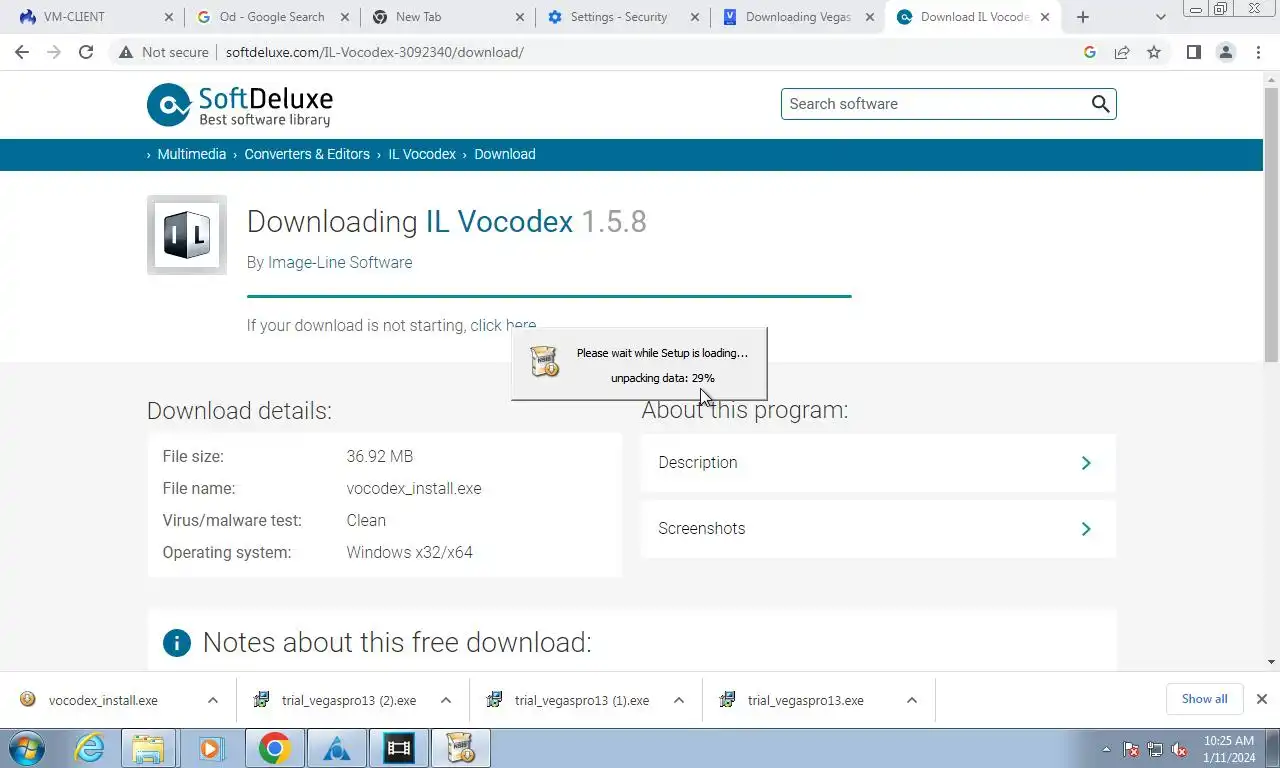Select the Download IL Vocodex tab

pyautogui.click(x=974, y=17)
